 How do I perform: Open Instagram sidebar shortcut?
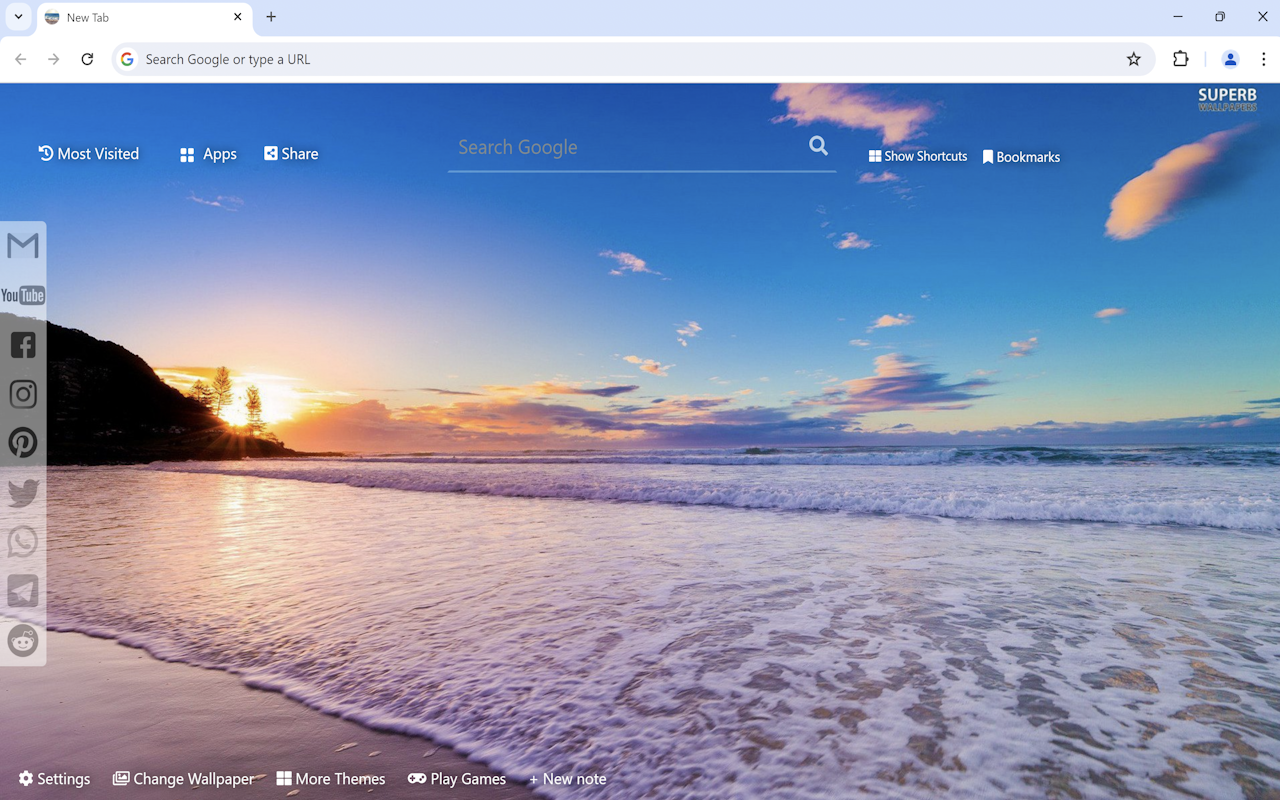tap(22, 394)
